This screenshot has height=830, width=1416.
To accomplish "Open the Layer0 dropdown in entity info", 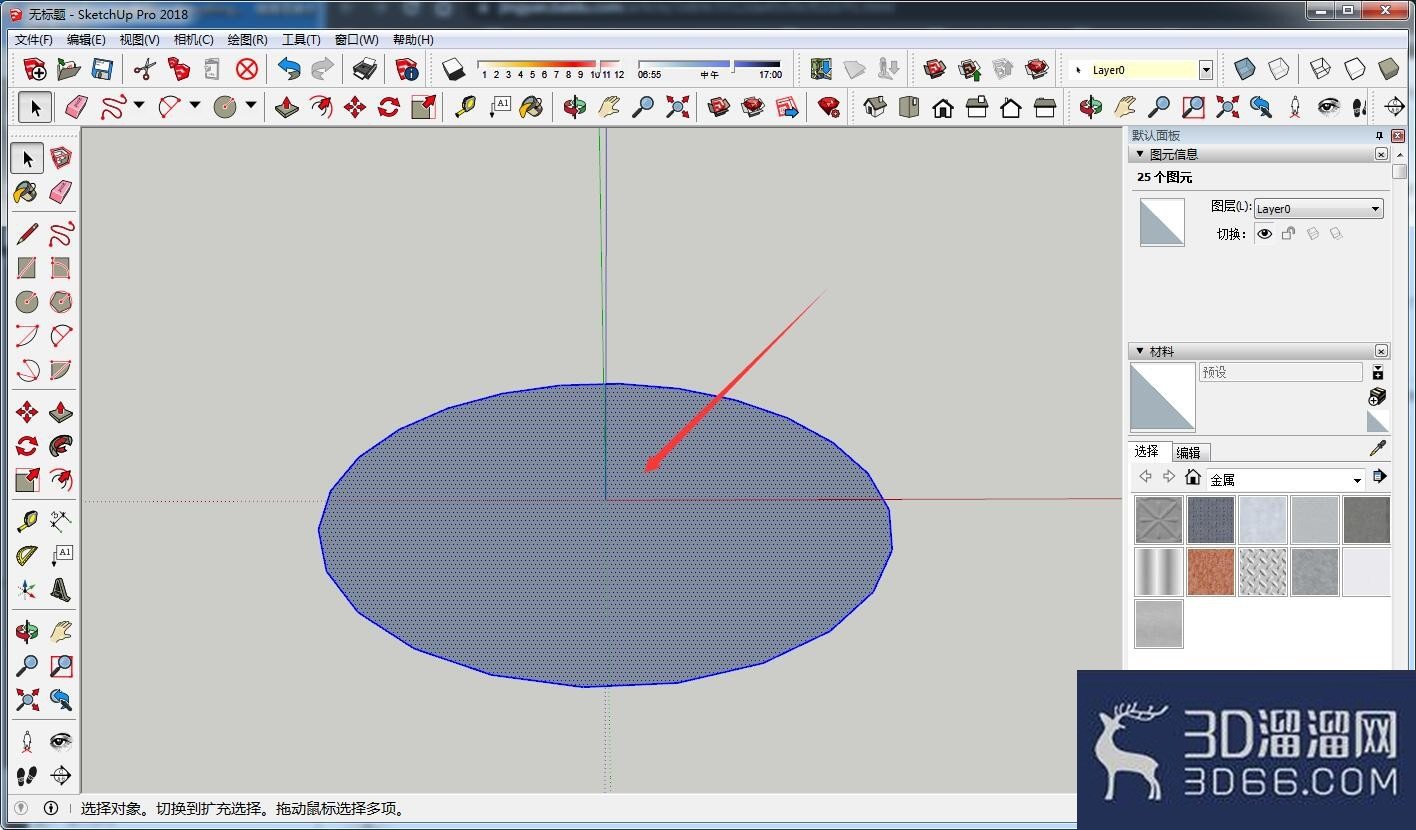I will coord(1319,209).
